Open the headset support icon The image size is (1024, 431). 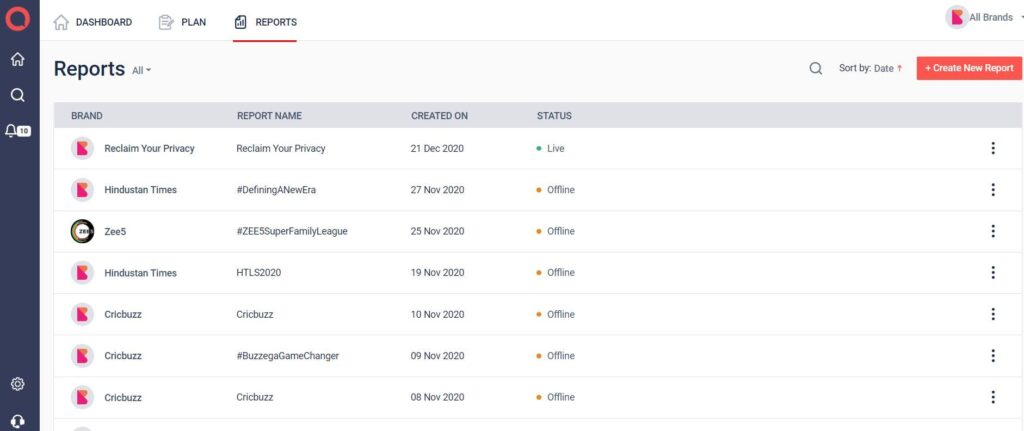point(18,422)
